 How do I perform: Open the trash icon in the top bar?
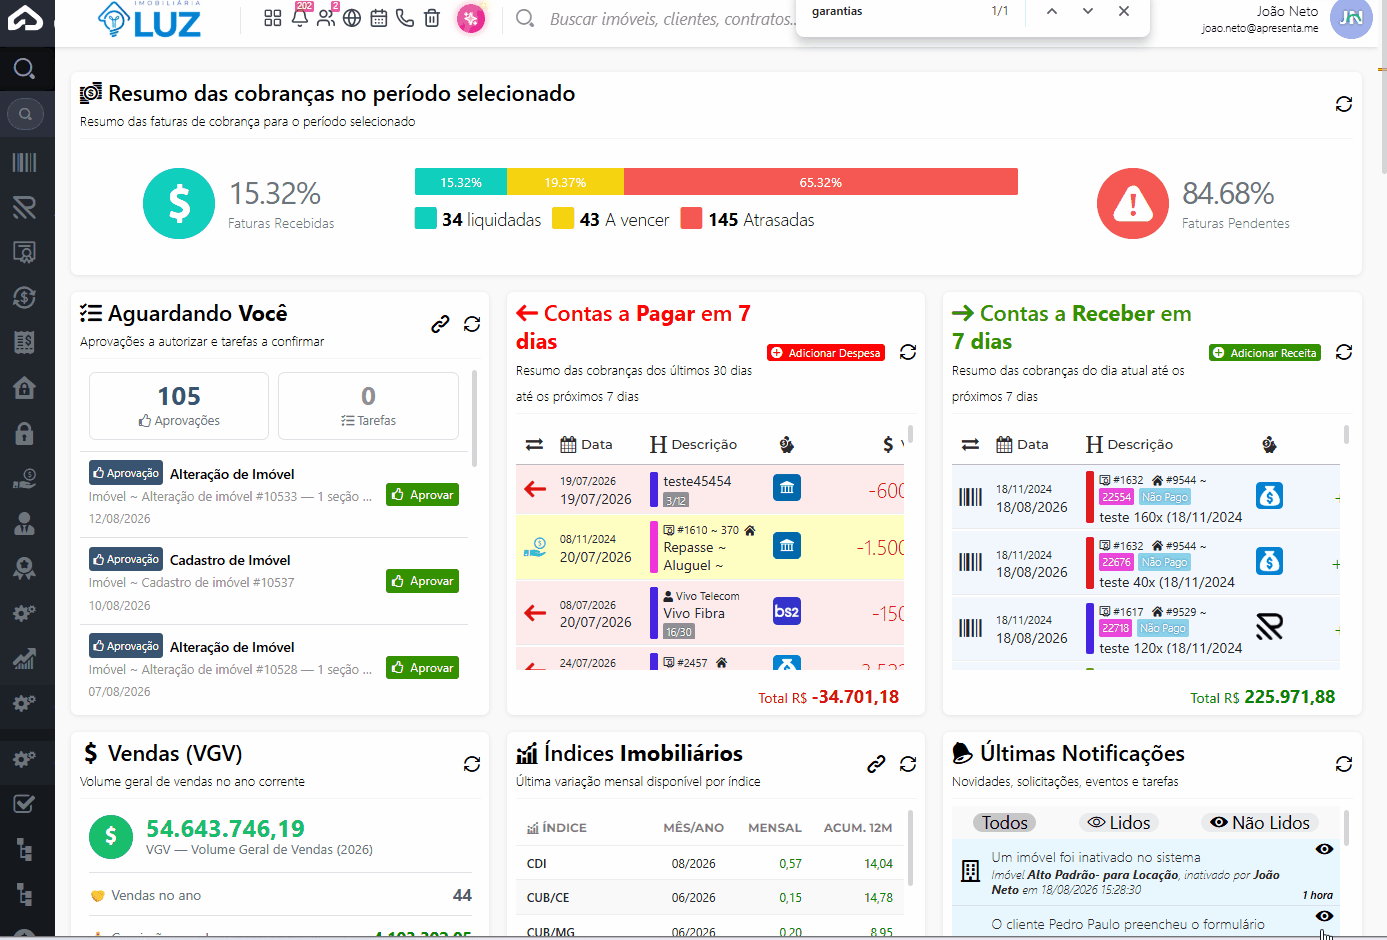[432, 18]
